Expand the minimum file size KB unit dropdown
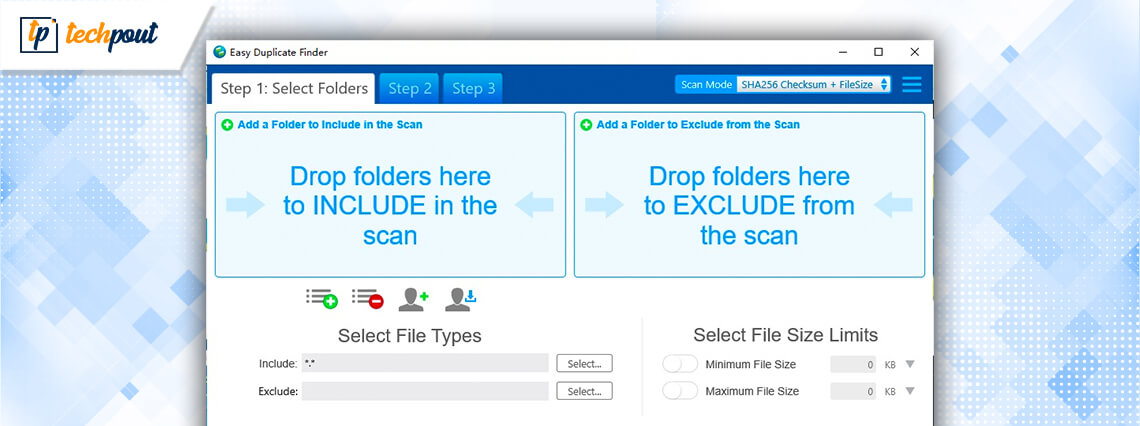1140x426 pixels. coord(909,365)
